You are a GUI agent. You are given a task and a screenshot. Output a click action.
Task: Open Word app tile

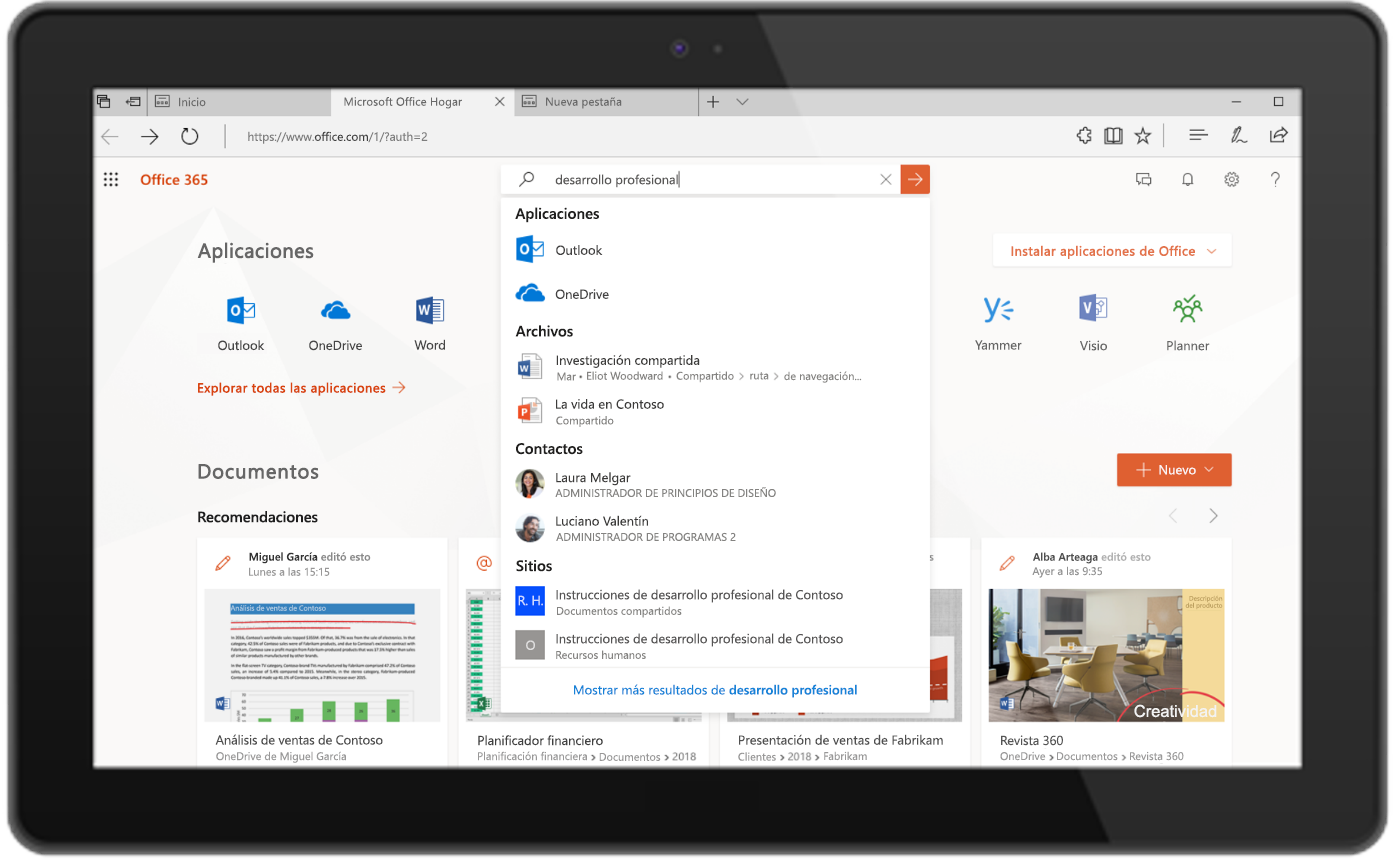click(x=430, y=323)
